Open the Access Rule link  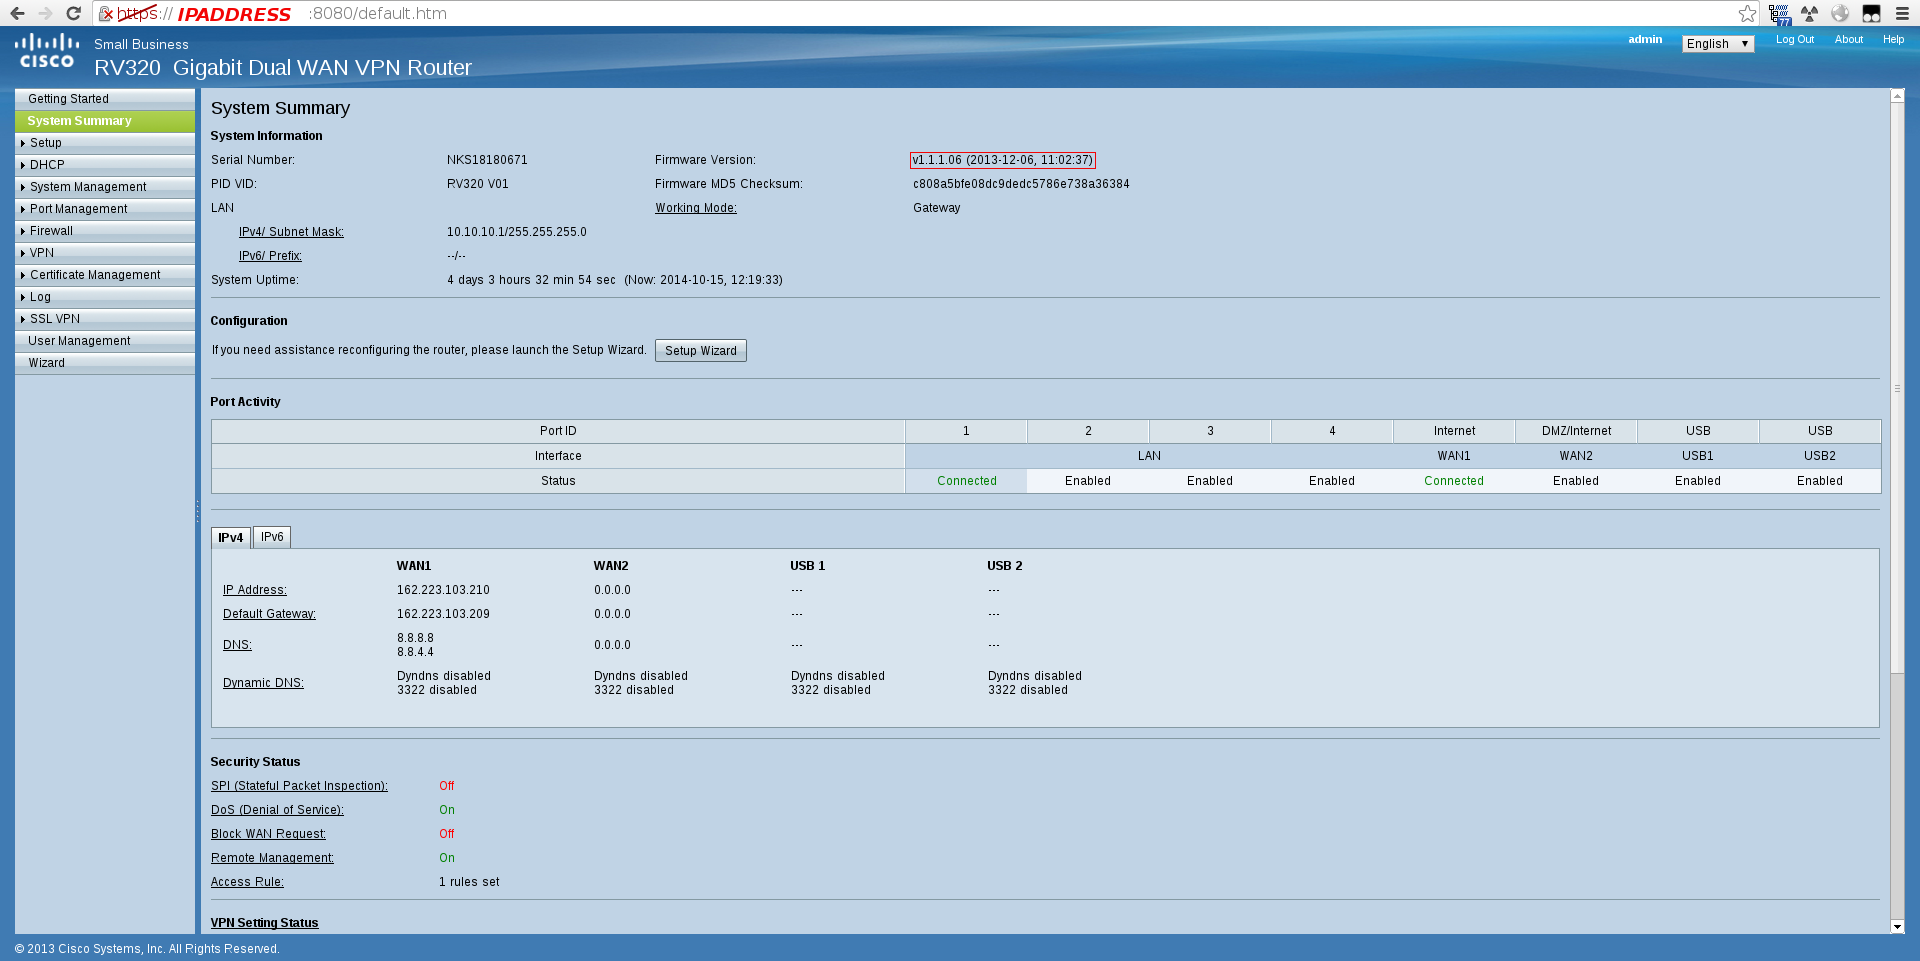[x=247, y=882]
